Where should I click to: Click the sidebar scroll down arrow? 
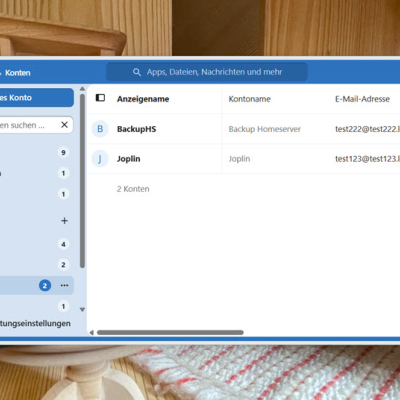82,310
